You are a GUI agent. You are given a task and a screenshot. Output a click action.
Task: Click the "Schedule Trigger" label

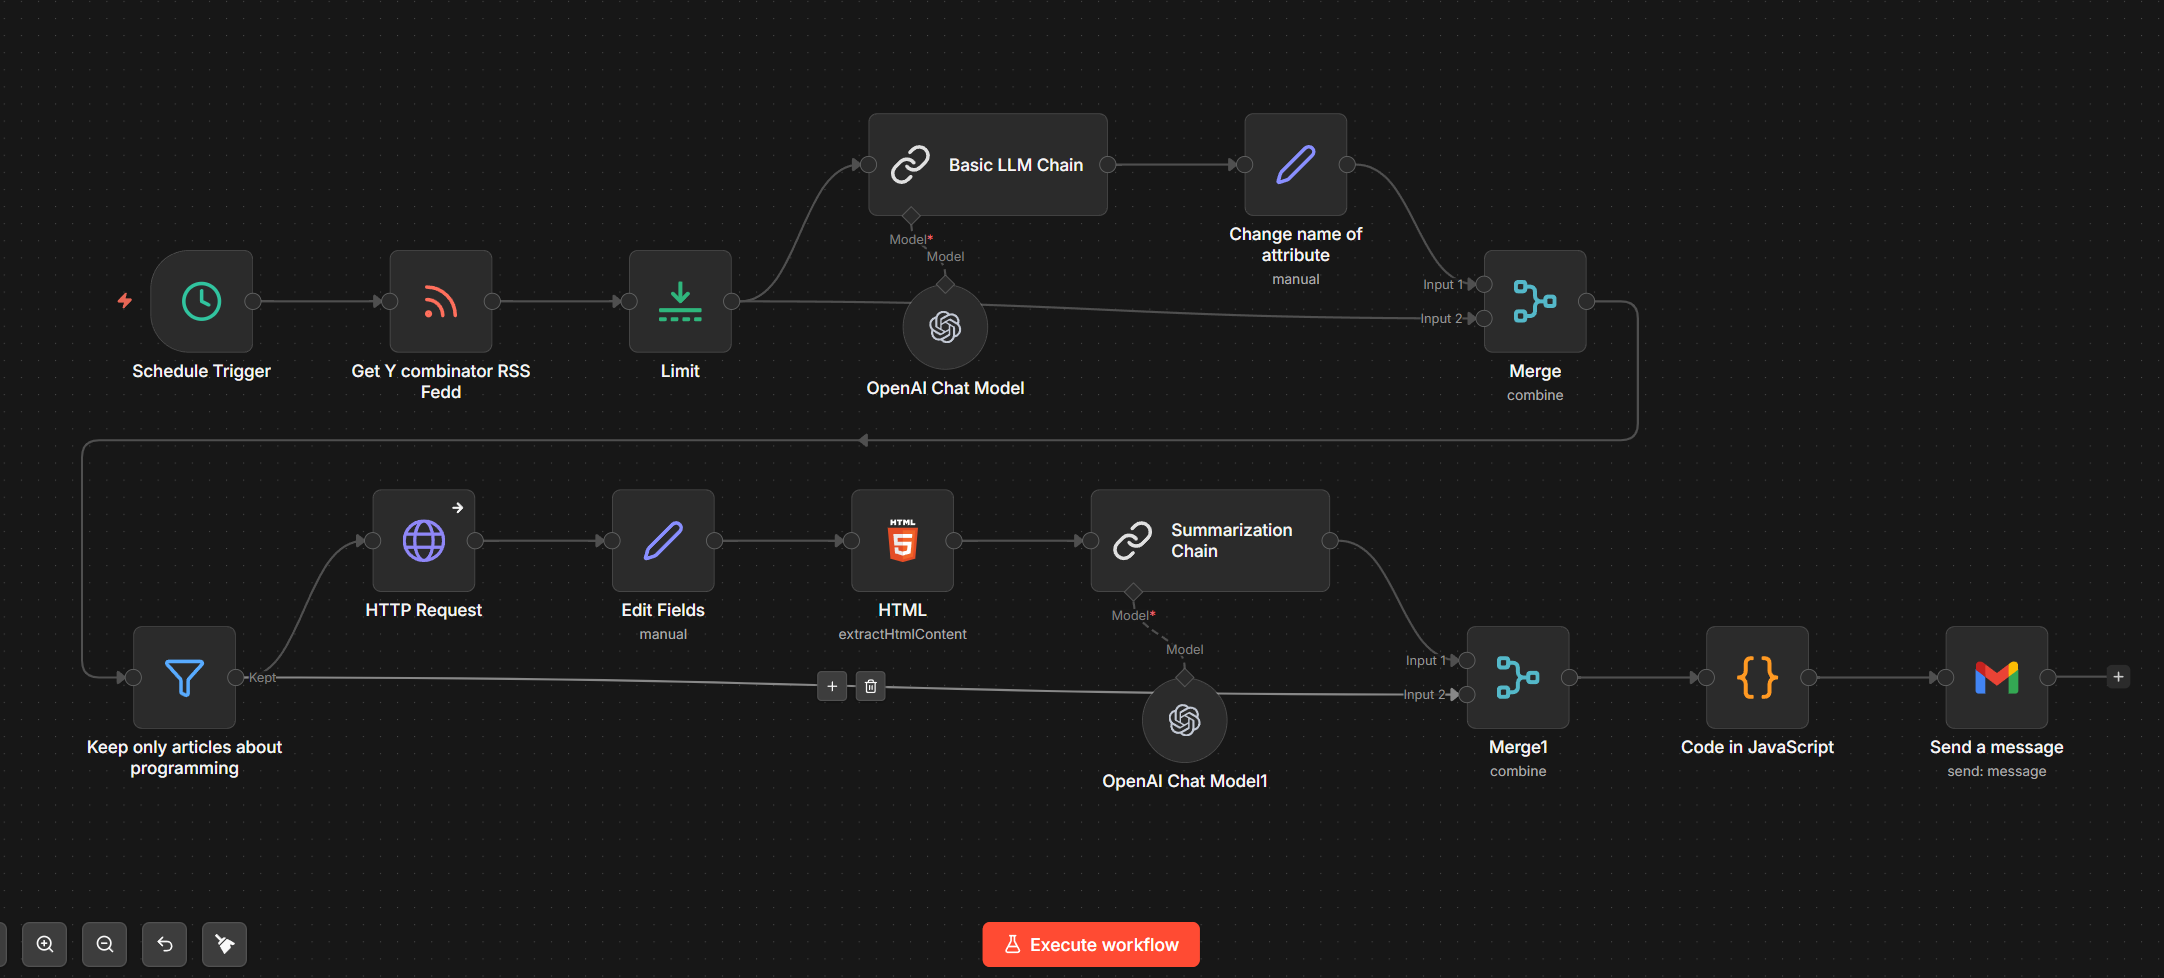coord(201,371)
